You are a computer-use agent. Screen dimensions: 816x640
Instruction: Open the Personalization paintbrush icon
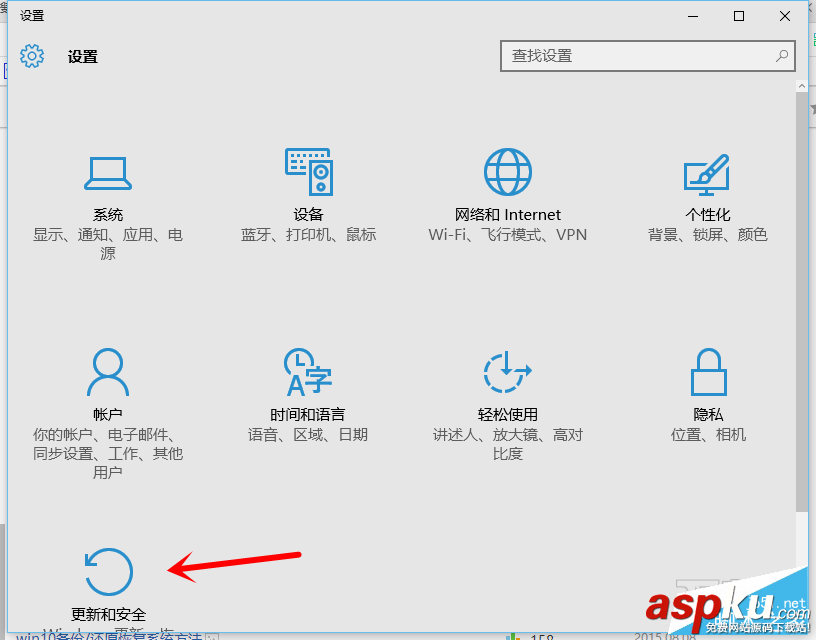[707, 174]
